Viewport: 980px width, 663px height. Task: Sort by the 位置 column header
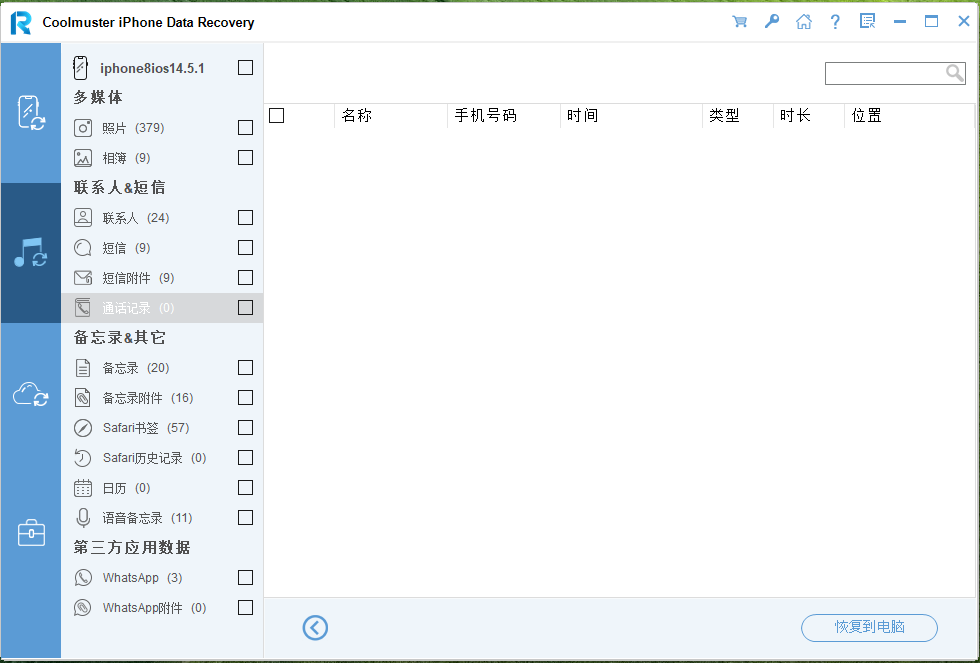909,116
